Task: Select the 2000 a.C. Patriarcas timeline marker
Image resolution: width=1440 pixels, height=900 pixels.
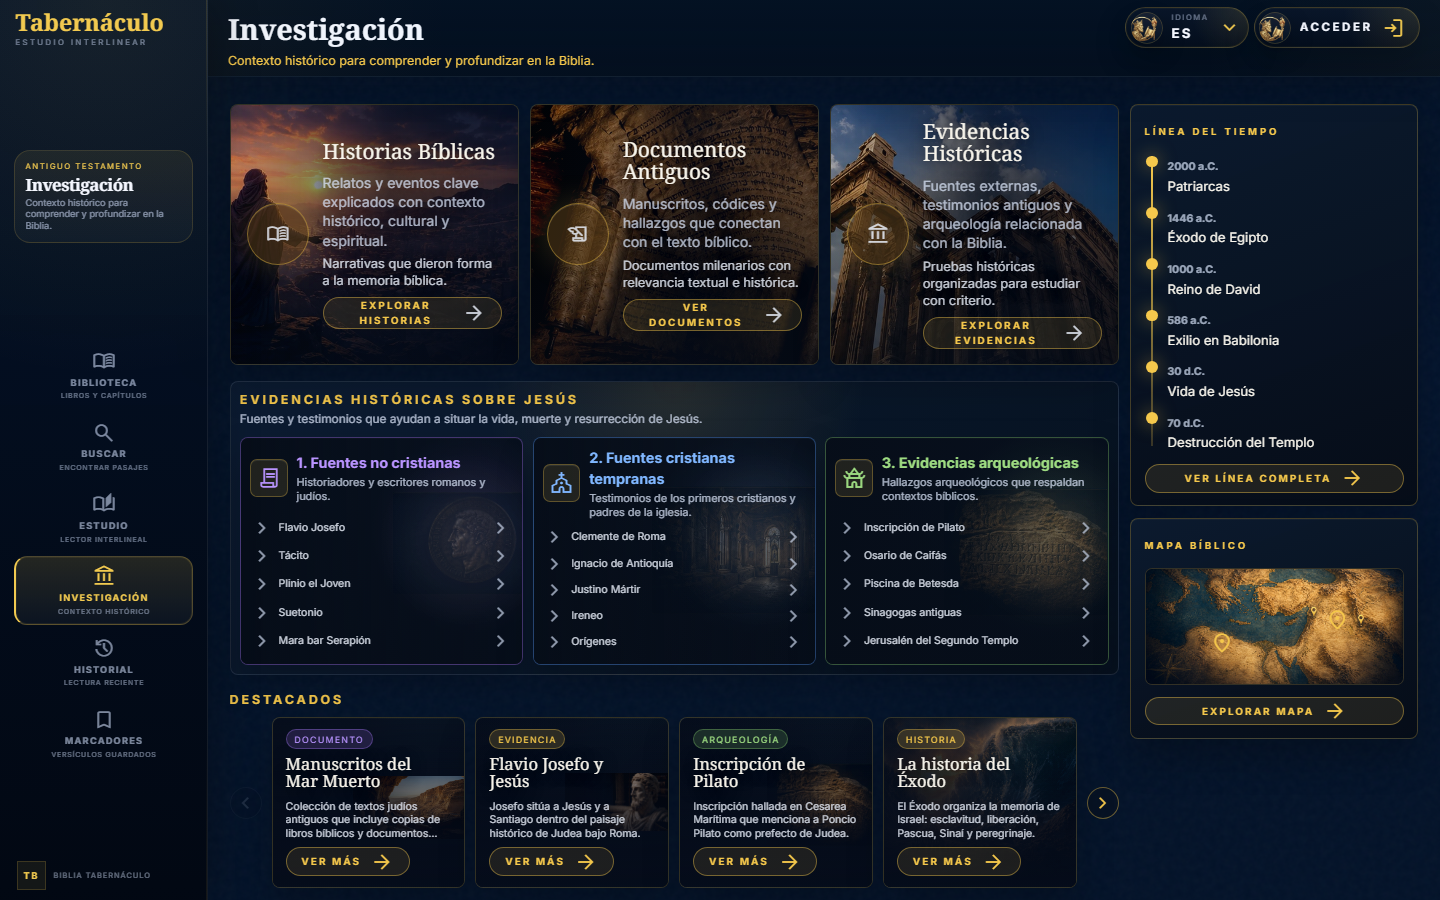Action: (x=1152, y=162)
